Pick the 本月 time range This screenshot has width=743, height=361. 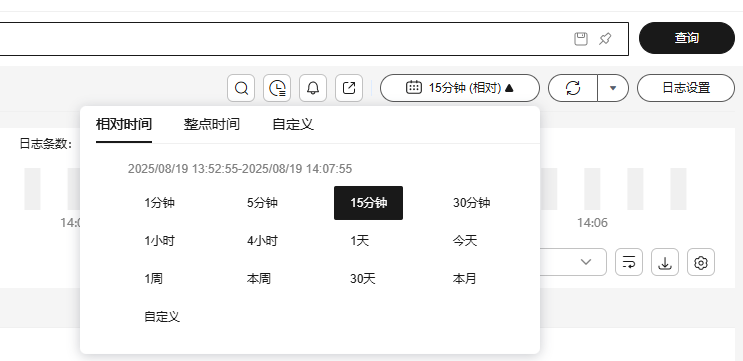464,279
